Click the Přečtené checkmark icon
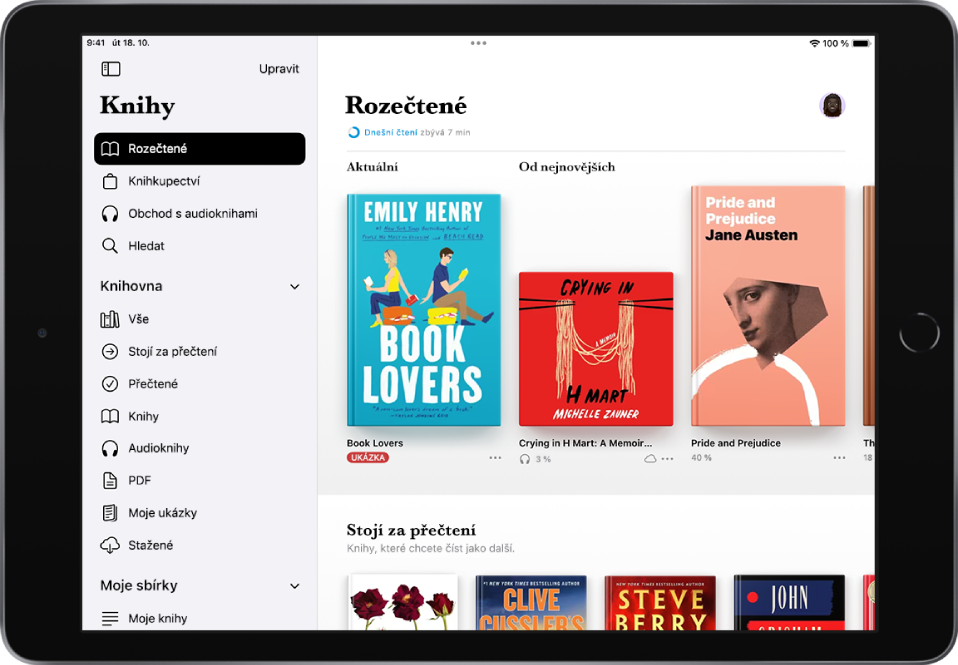 110,384
